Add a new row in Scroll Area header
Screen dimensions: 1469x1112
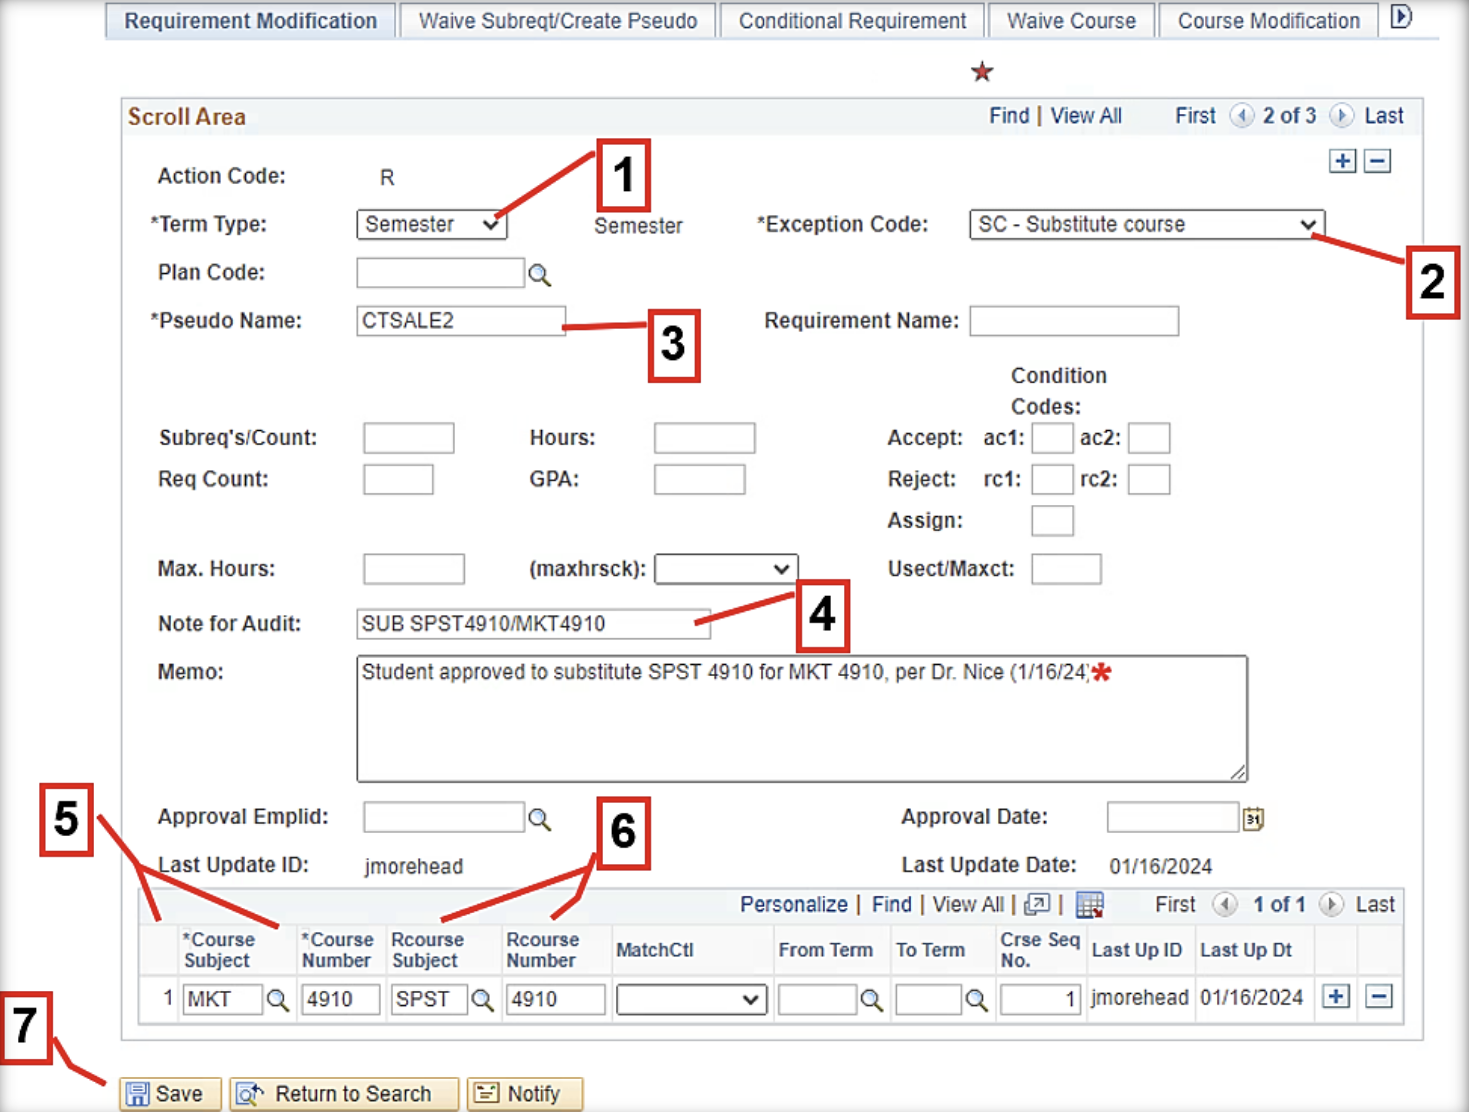(x=1342, y=161)
